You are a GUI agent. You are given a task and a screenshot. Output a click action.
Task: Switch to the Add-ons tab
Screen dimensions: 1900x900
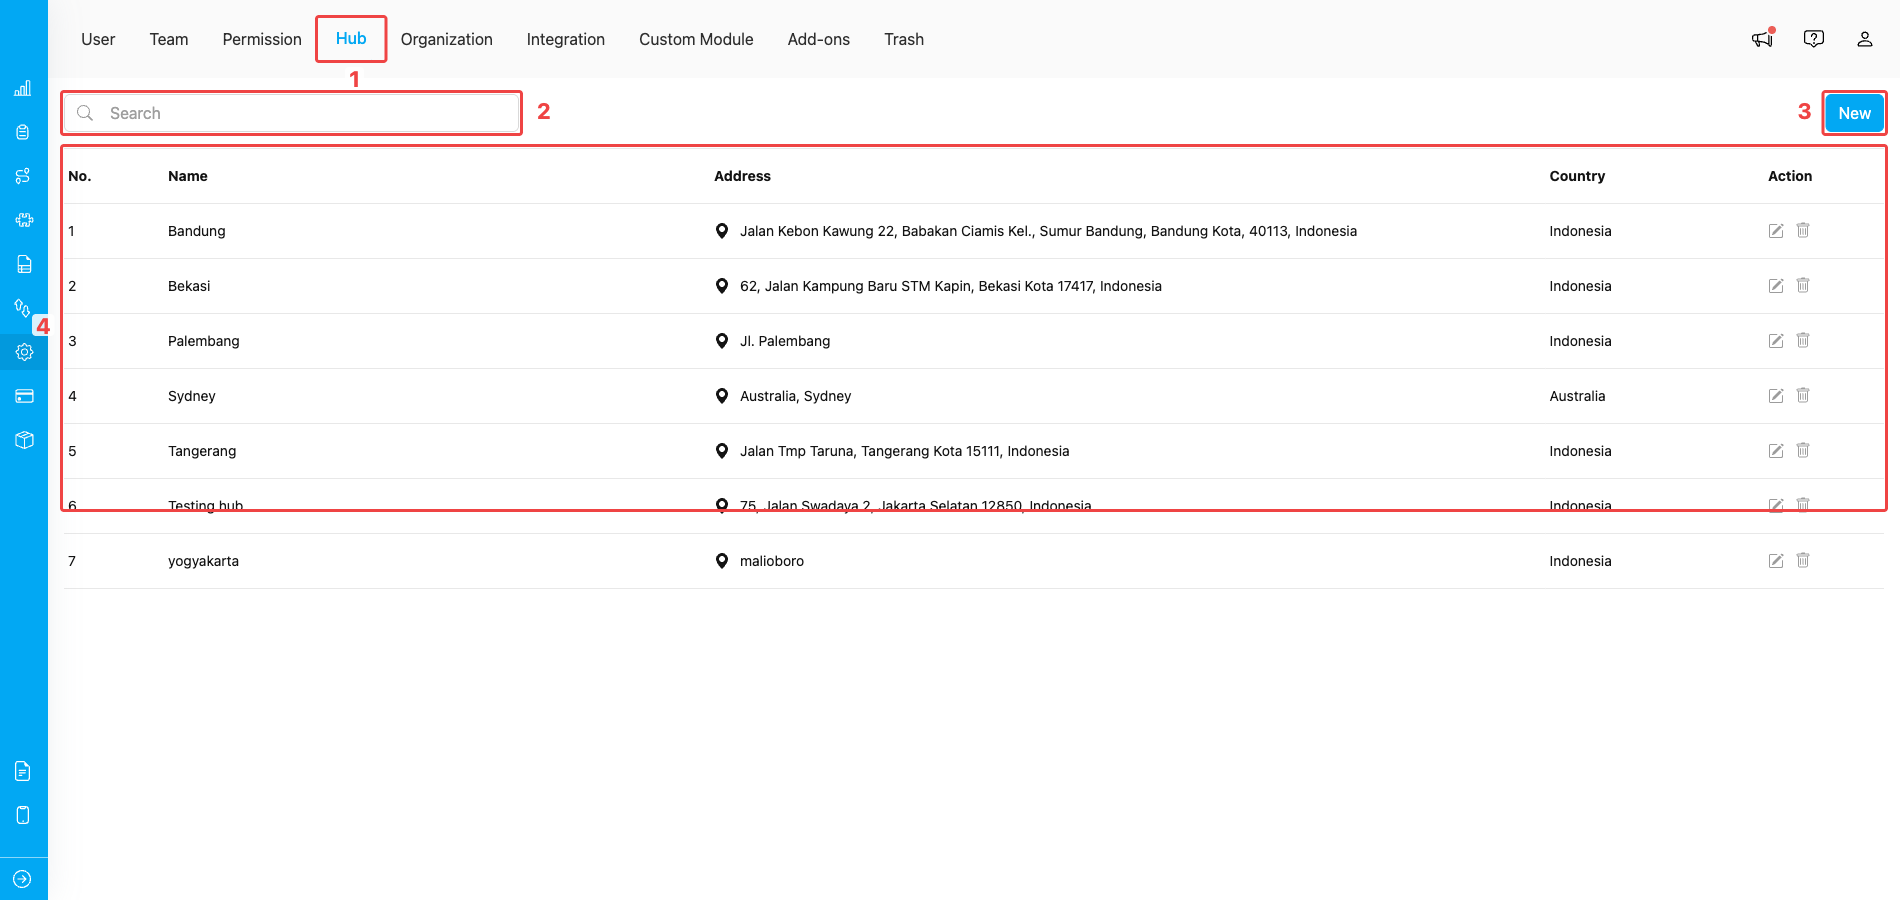pos(819,39)
